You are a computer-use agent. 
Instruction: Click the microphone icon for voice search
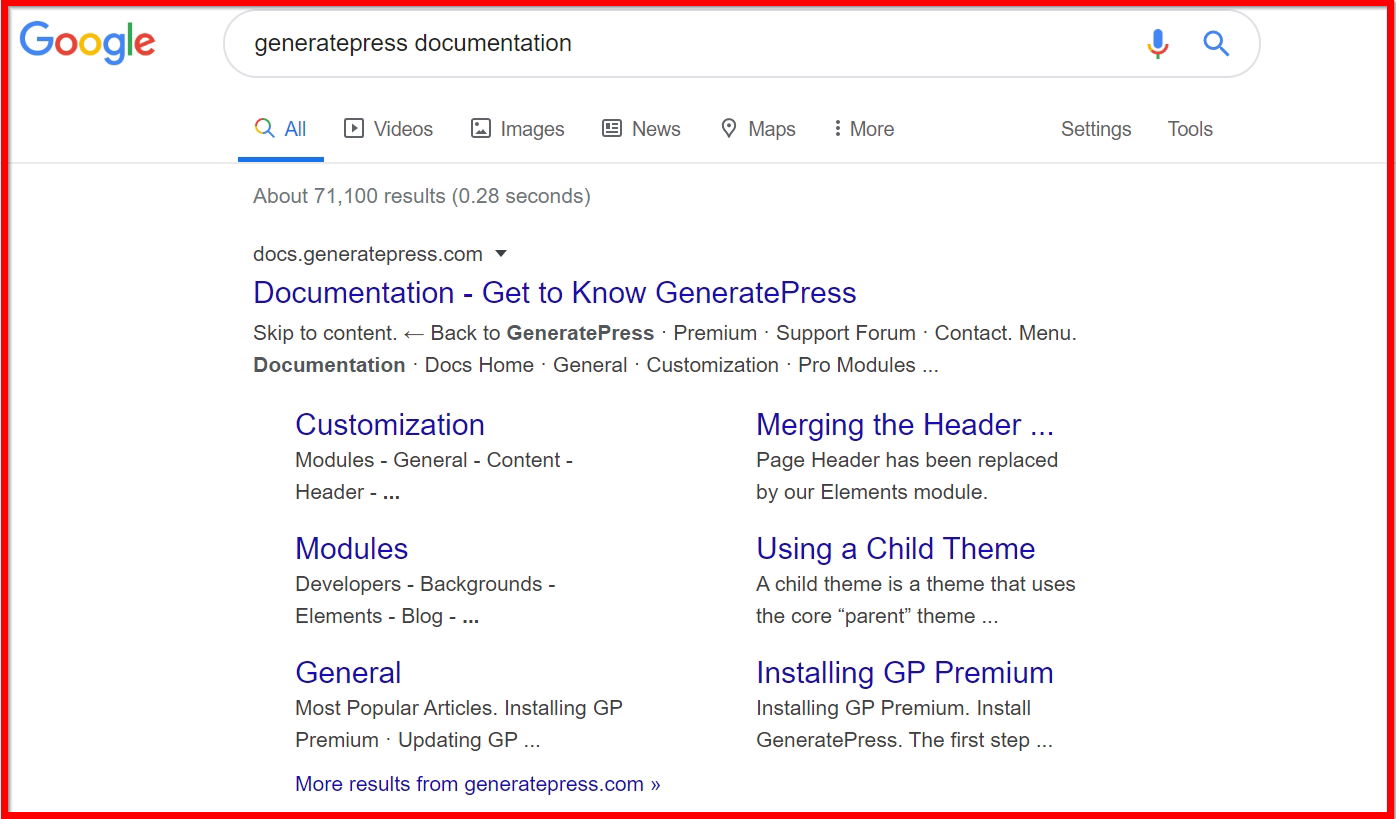pyautogui.click(x=1157, y=43)
